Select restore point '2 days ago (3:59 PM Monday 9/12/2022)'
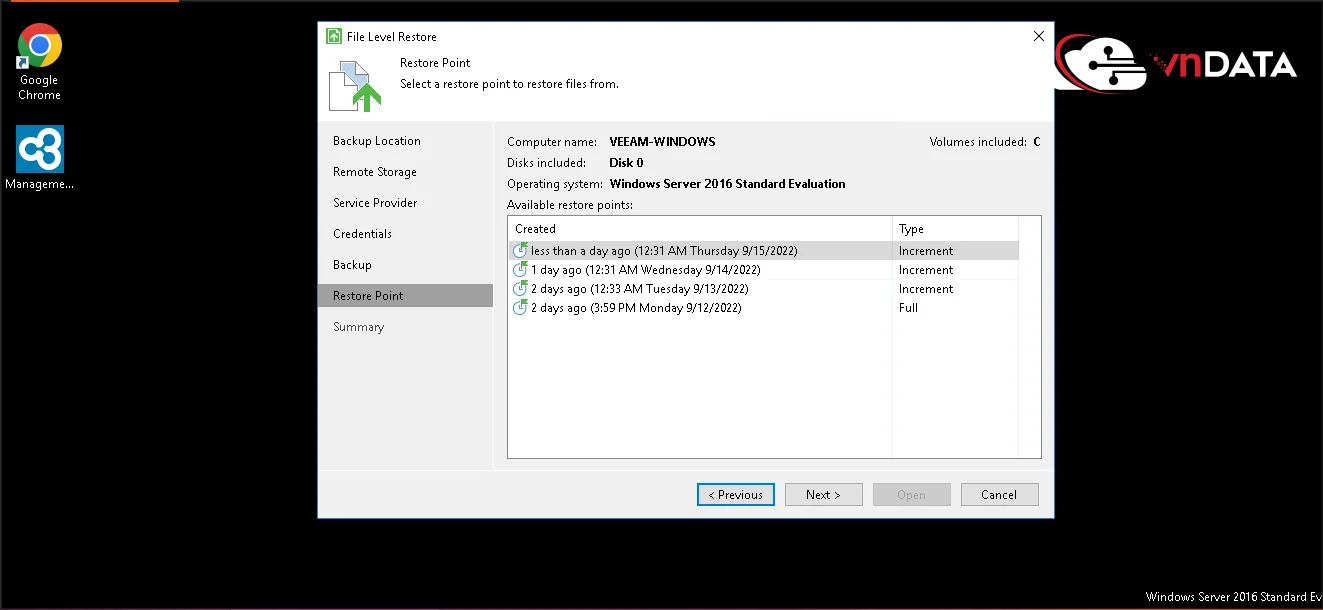This screenshot has height=610, width=1323. pos(763,308)
